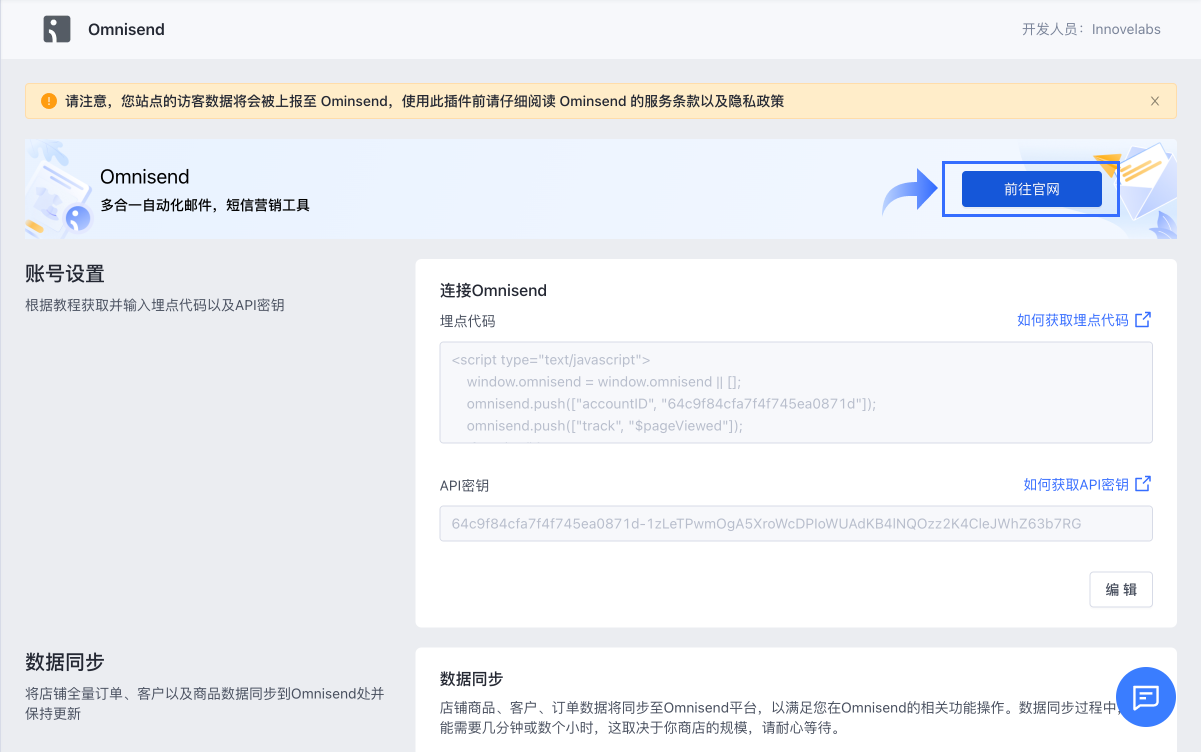Open the live chat widget
The image size is (1201, 752).
coord(1146,697)
